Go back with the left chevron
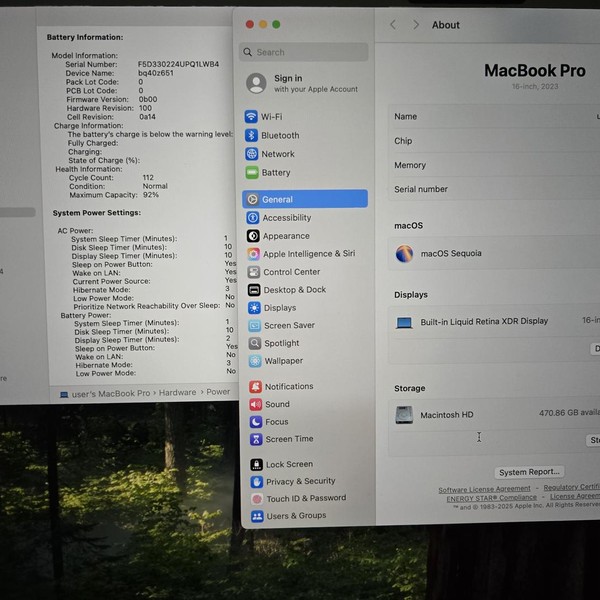This screenshot has width=600, height=600. [393, 25]
